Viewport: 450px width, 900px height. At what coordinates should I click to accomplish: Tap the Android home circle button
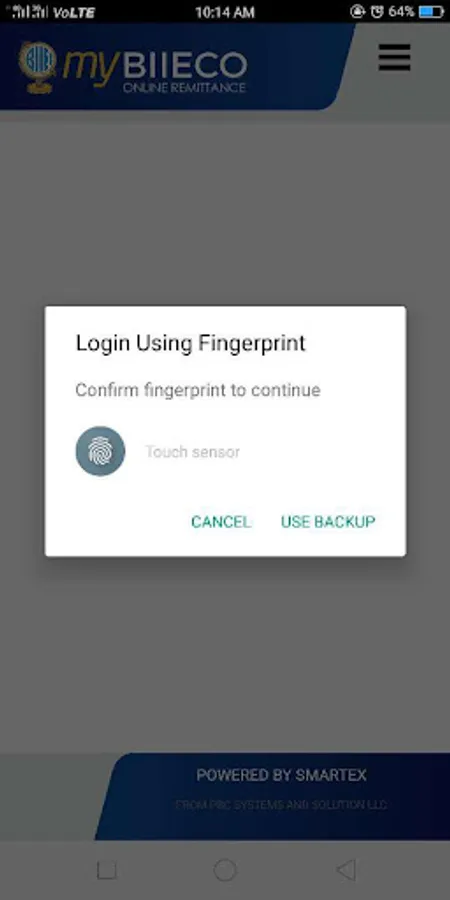(x=225, y=870)
